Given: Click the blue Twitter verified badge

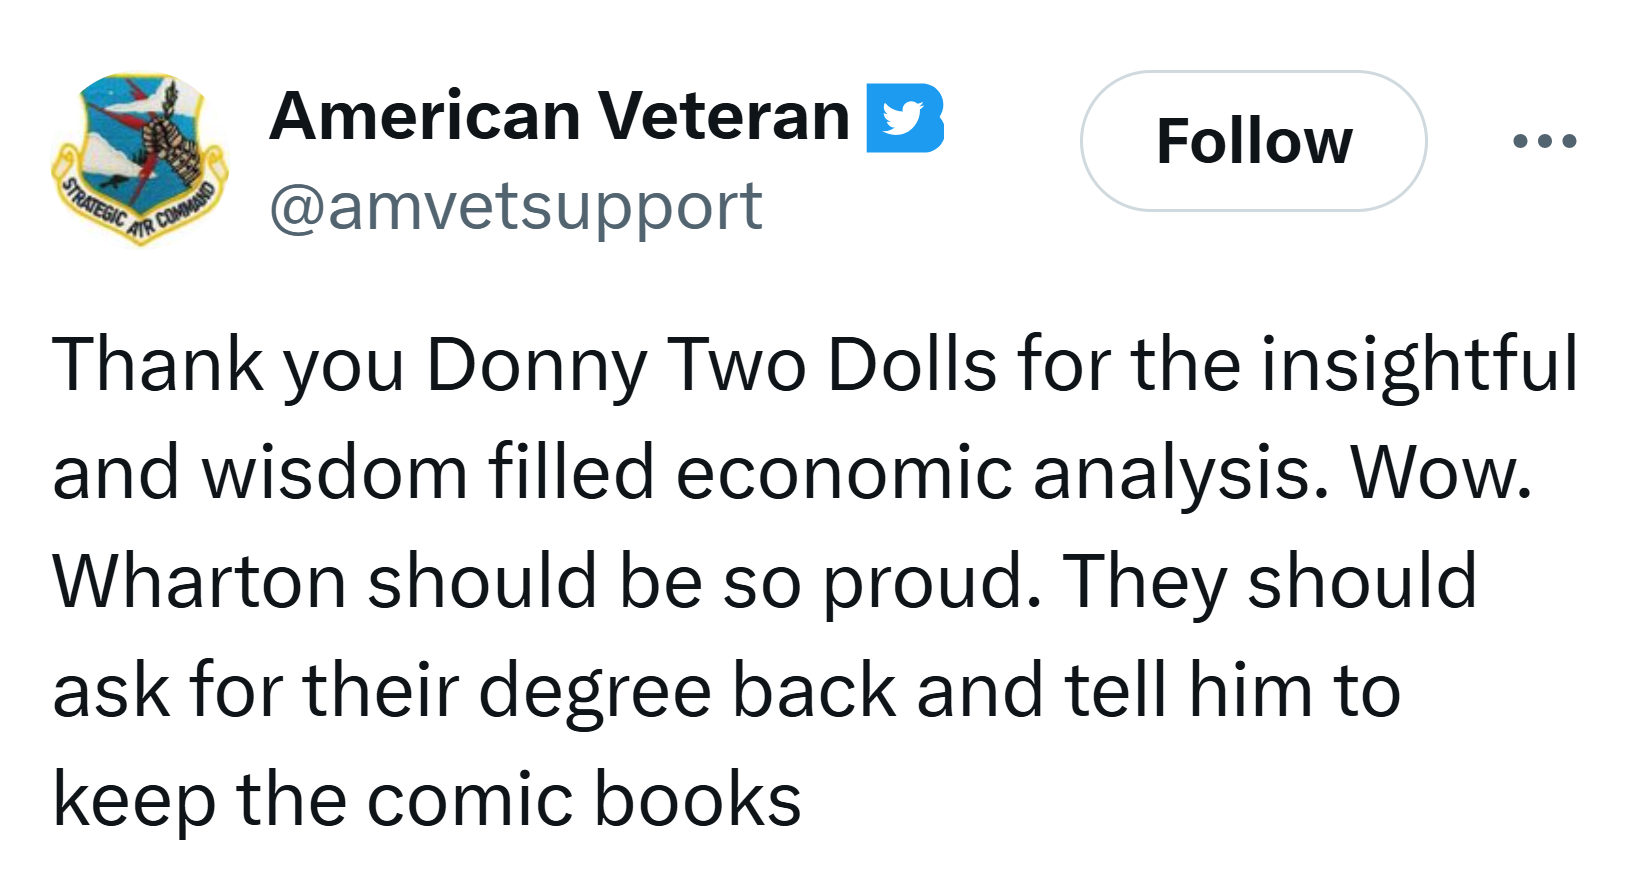Looking at the screenshot, I should pos(905,118).
